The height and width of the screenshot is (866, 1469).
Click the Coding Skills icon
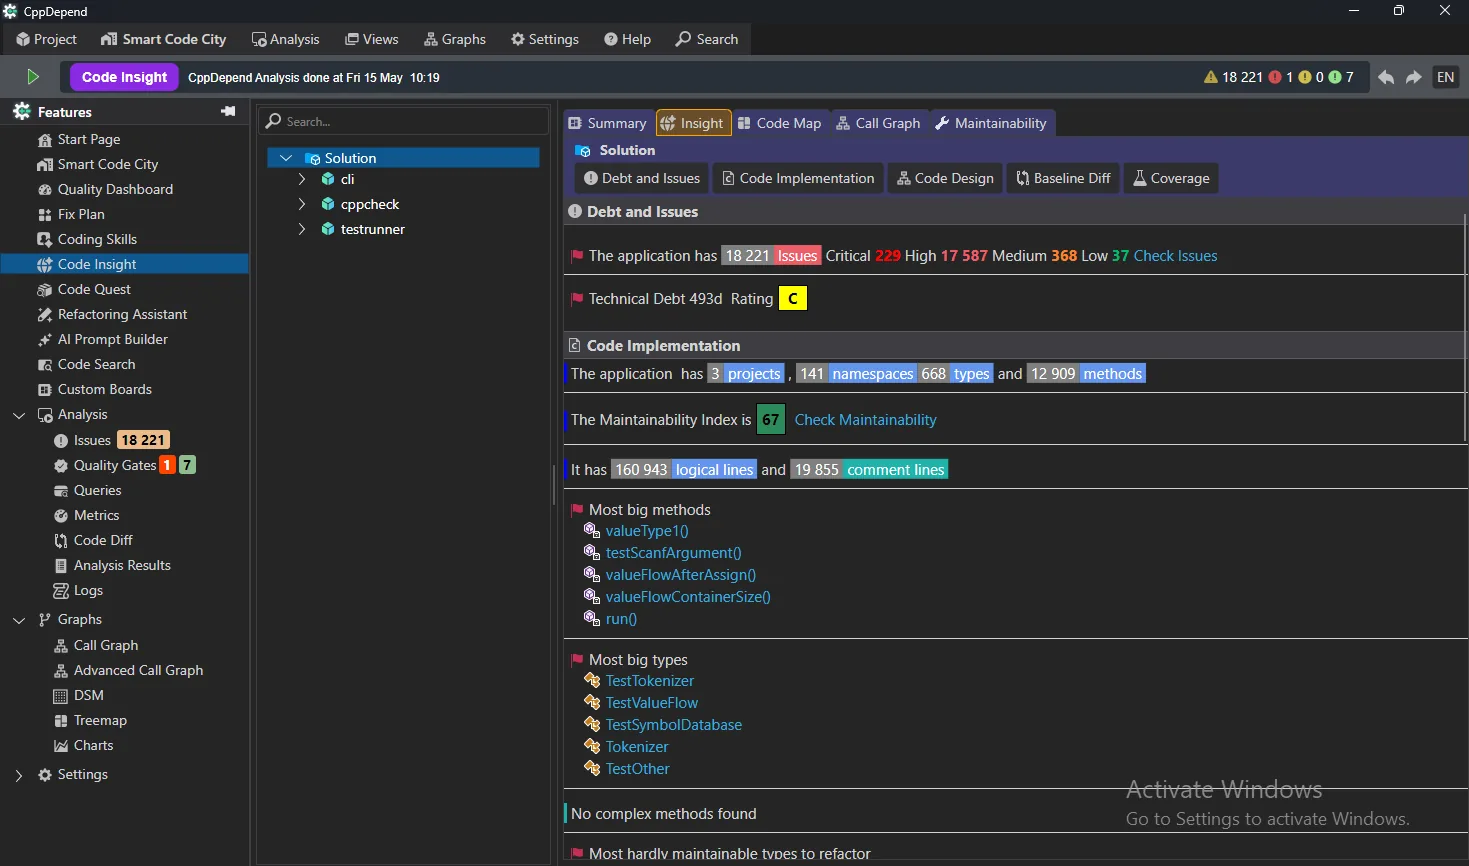point(44,240)
